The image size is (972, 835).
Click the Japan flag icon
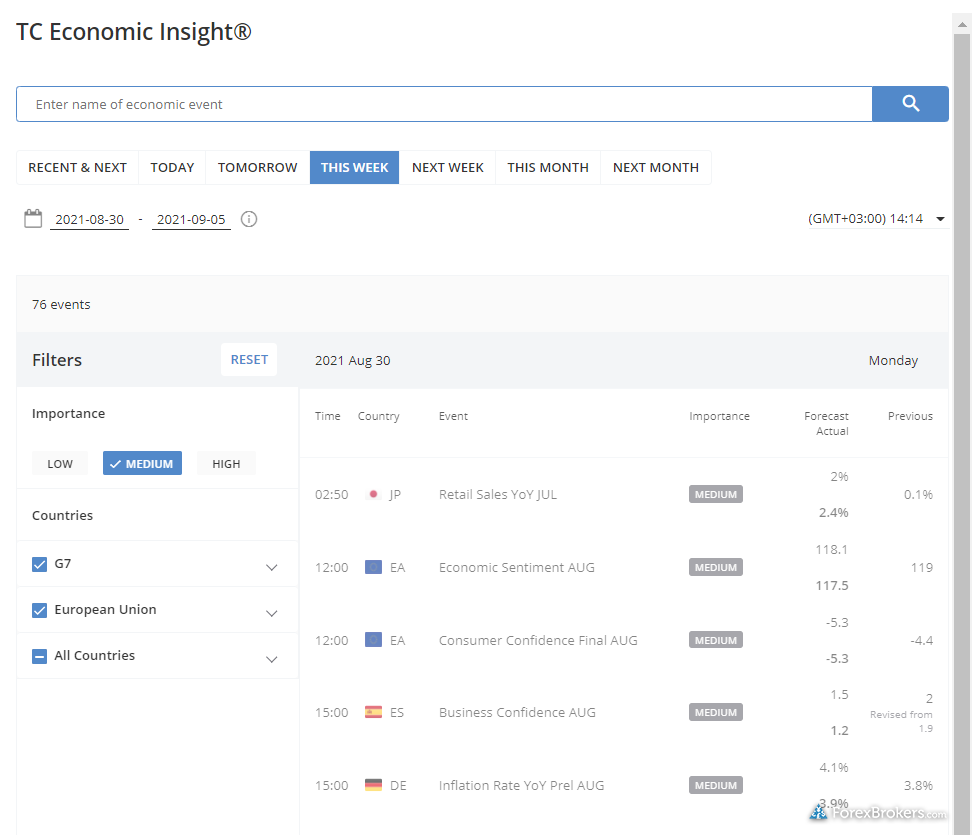click(x=373, y=495)
